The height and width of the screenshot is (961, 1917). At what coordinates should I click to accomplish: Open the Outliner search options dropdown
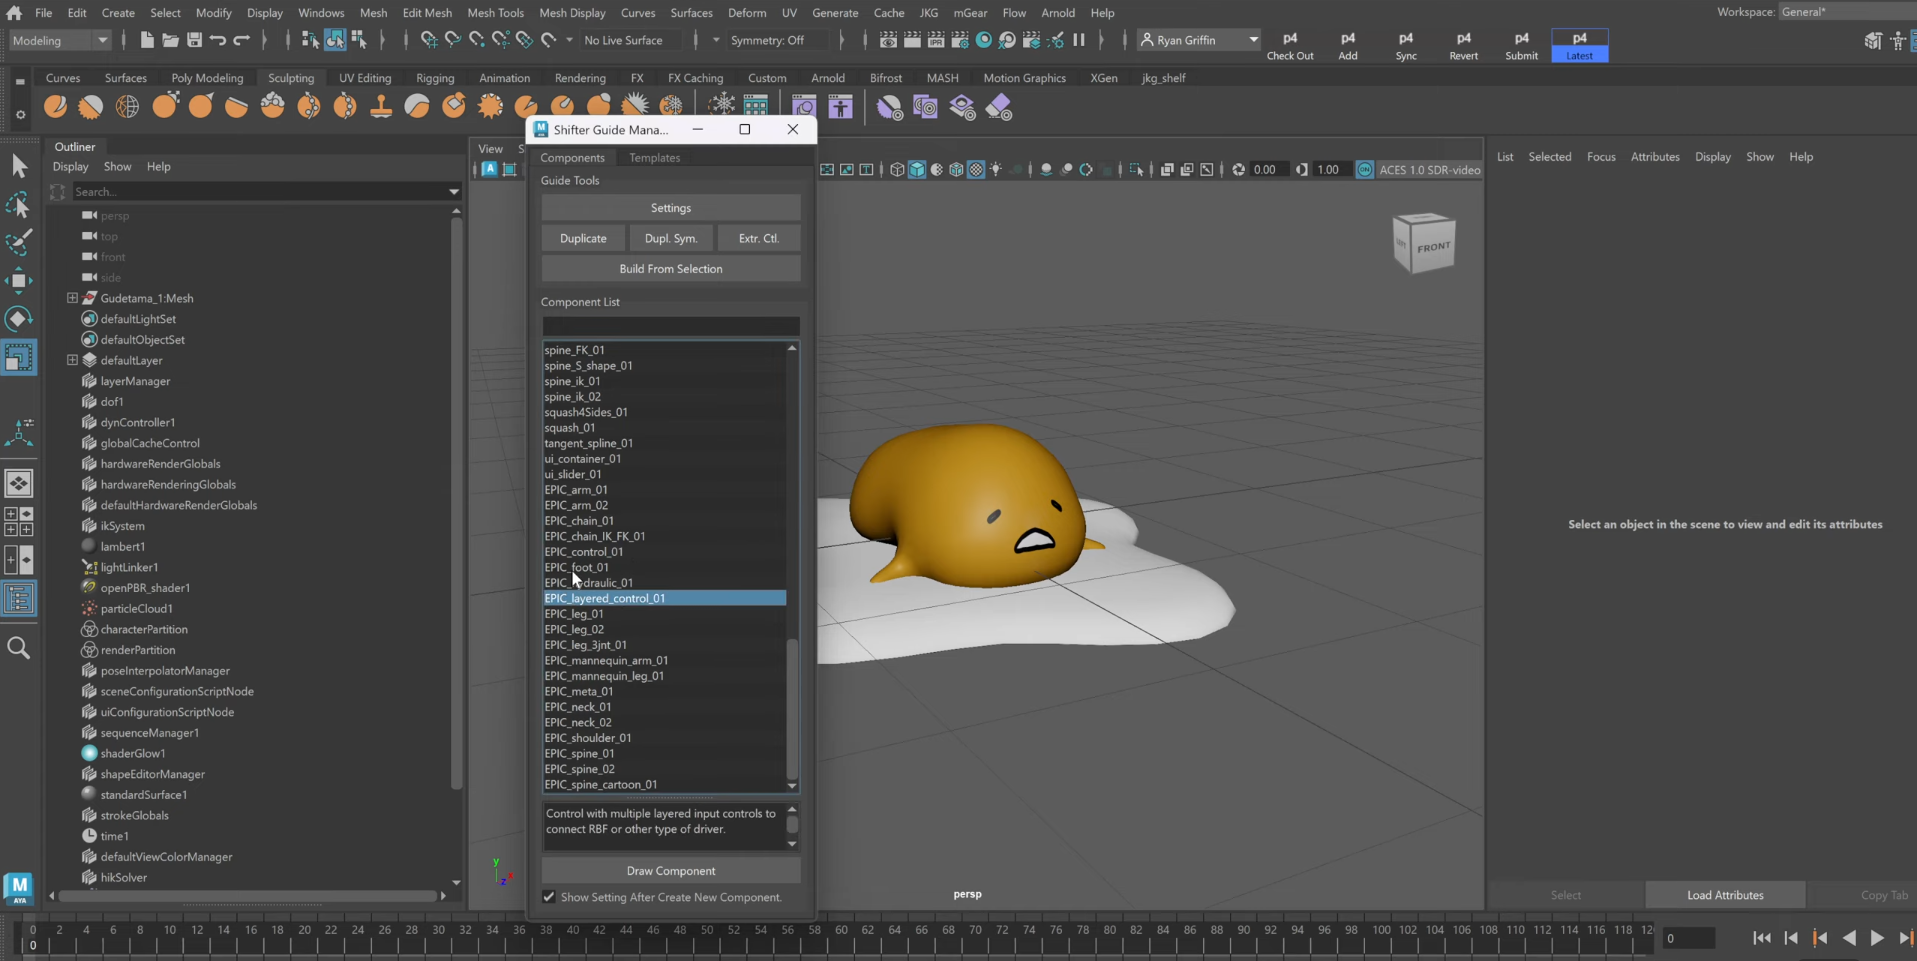click(453, 192)
